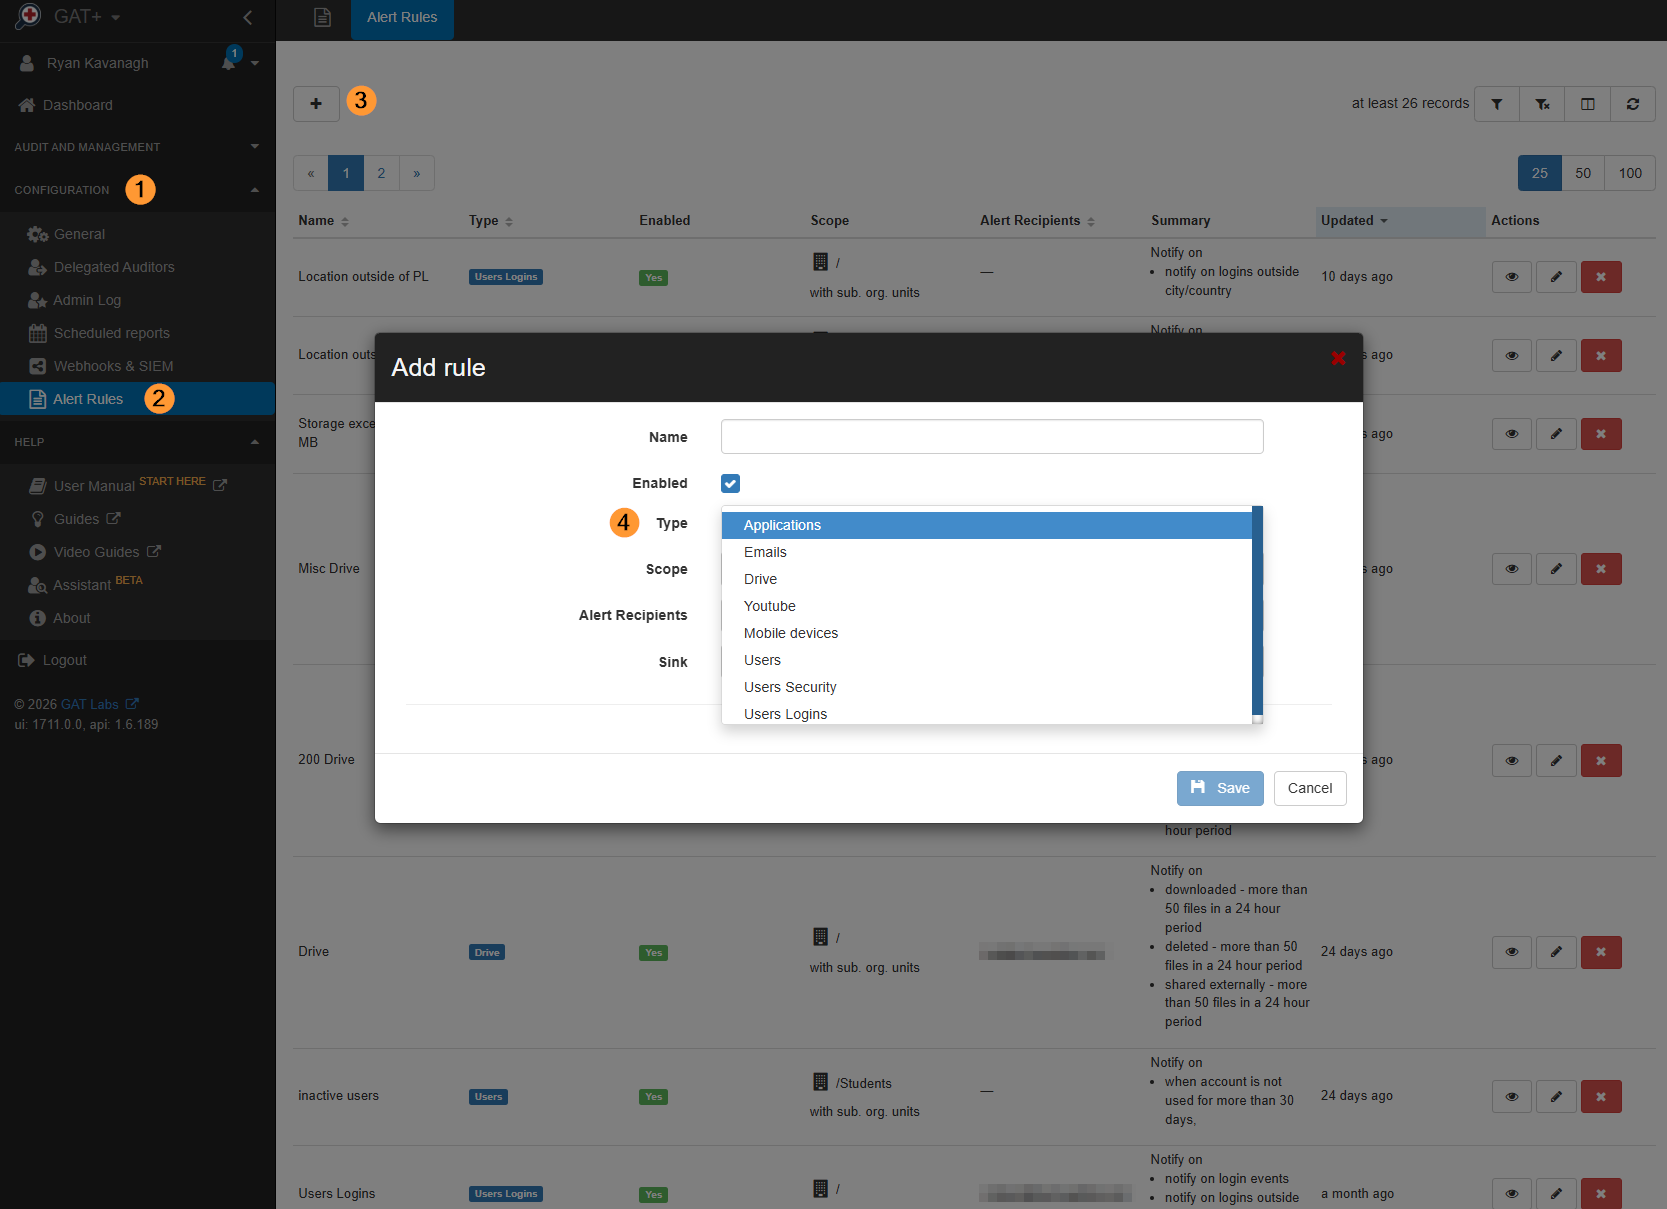
Task: Uncheck the Enabled checkbox
Action: [730, 484]
